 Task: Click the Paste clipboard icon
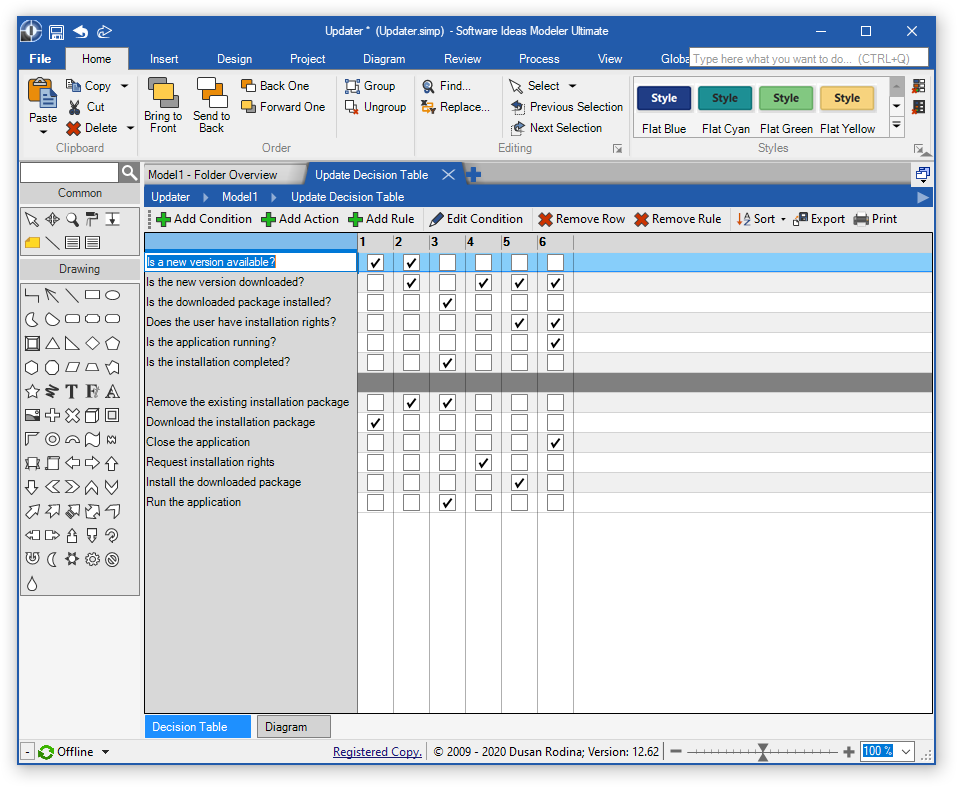tap(42, 93)
